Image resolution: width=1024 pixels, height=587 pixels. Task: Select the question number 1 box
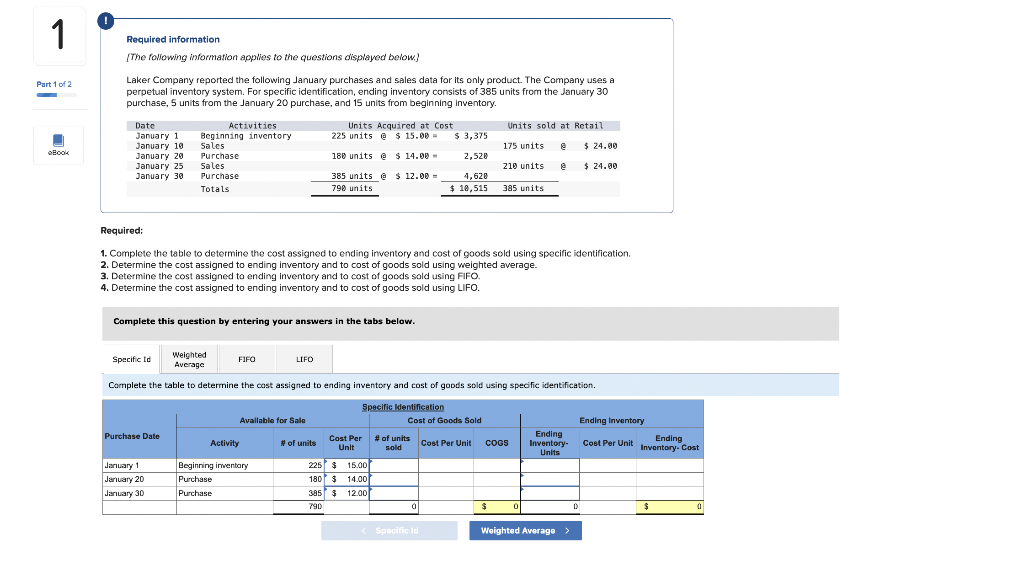click(59, 36)
